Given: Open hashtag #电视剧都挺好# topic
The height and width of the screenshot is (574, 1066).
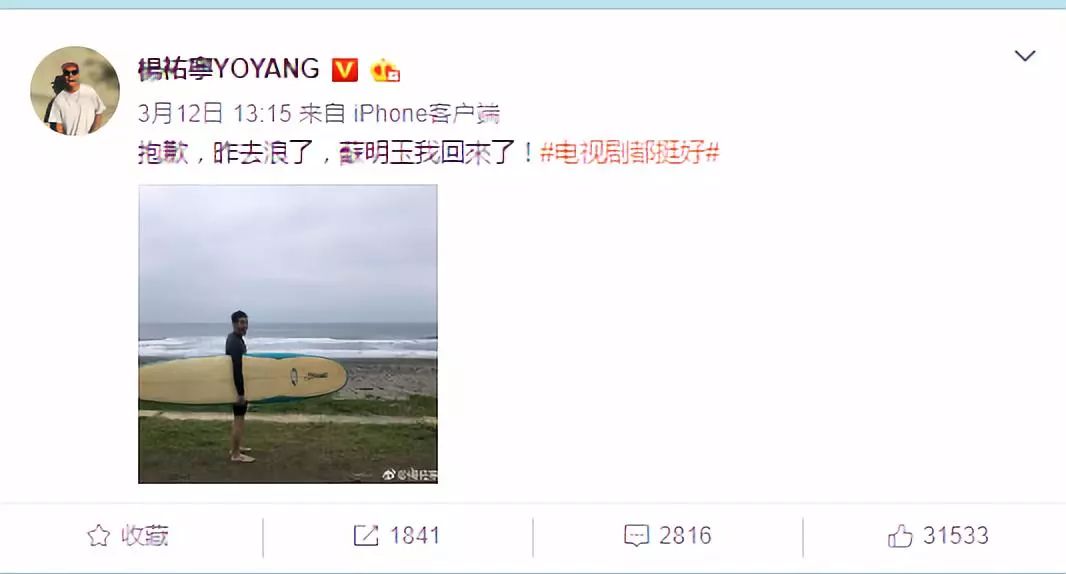Looking at the screenshot, I should 630,152.
